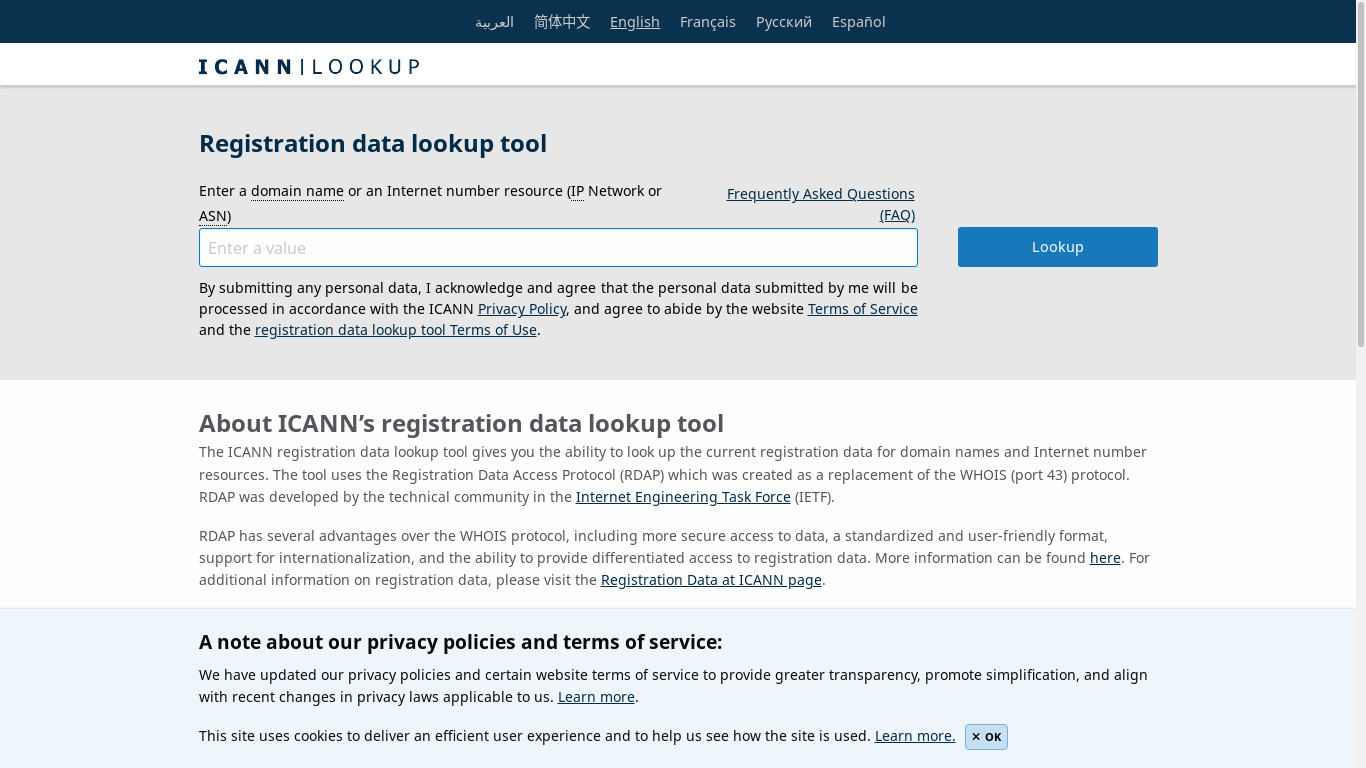The image size is (1366, 768).
Task: Dismiss cookie notice with the OK button
Action: (986, 737)
